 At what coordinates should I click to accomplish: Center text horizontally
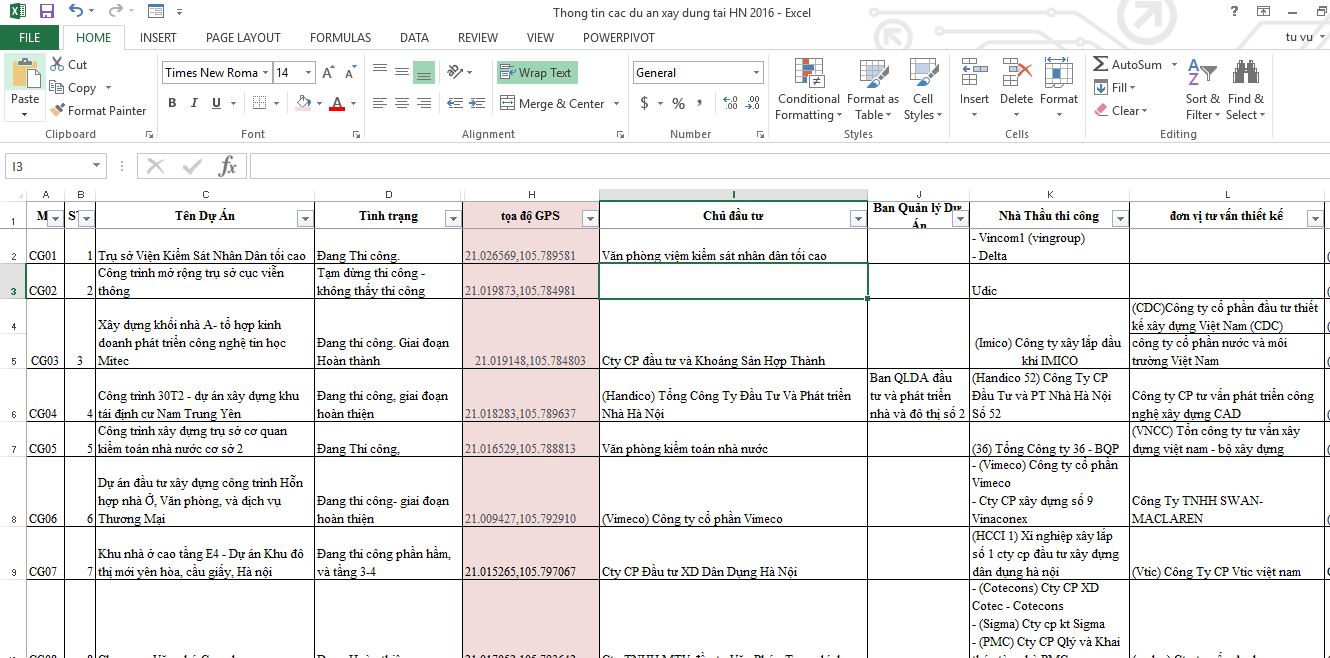401,103
